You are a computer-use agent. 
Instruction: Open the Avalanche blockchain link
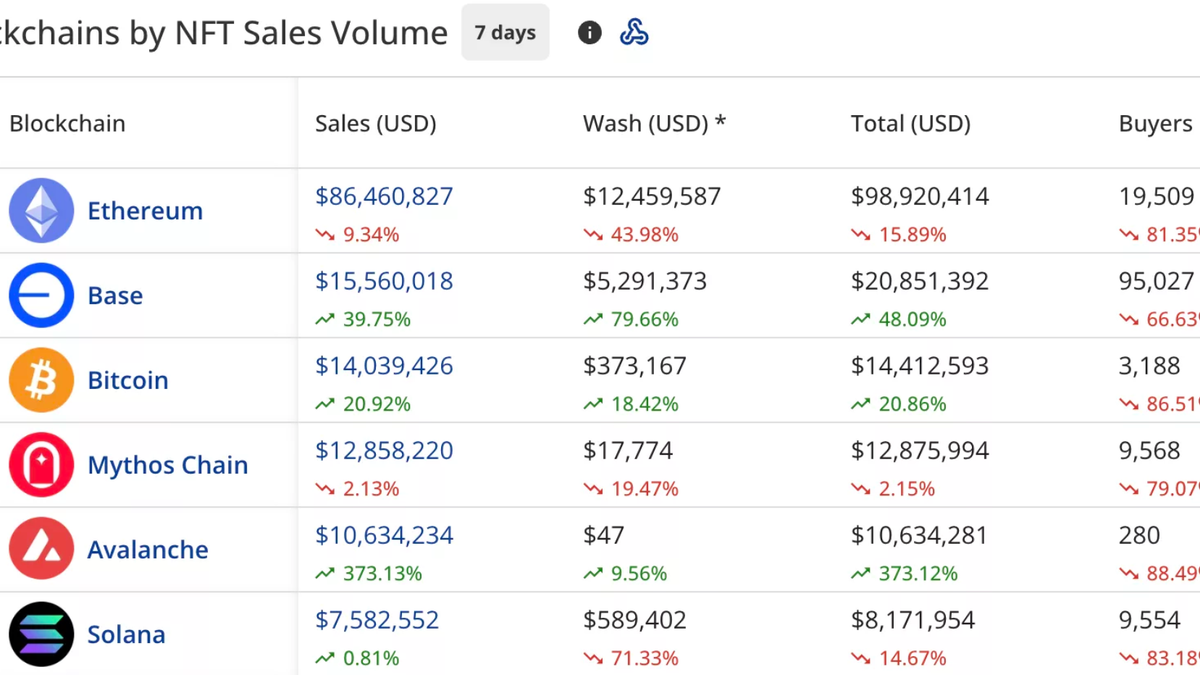(148, 550)
